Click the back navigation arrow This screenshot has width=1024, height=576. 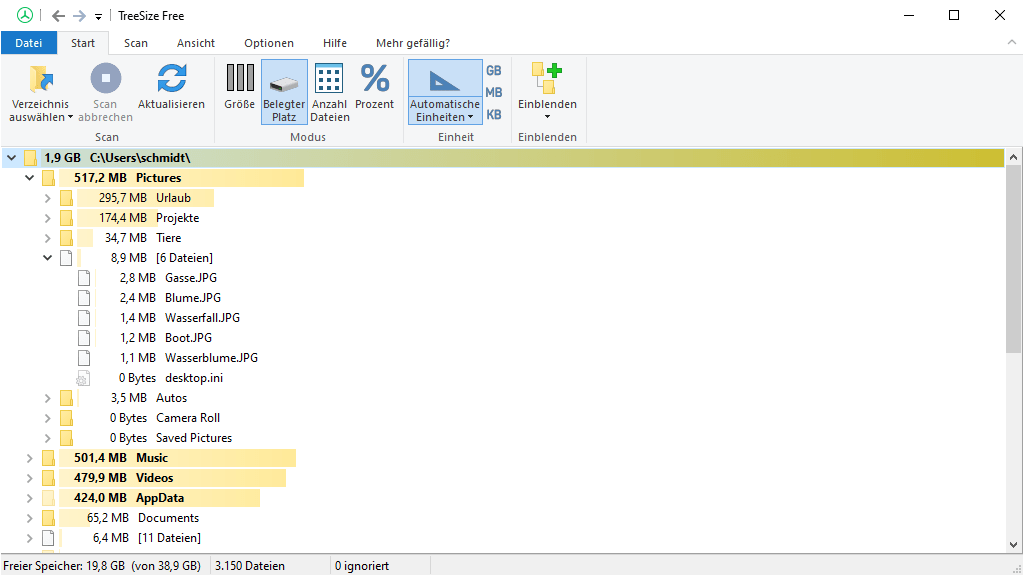point(58,16)
